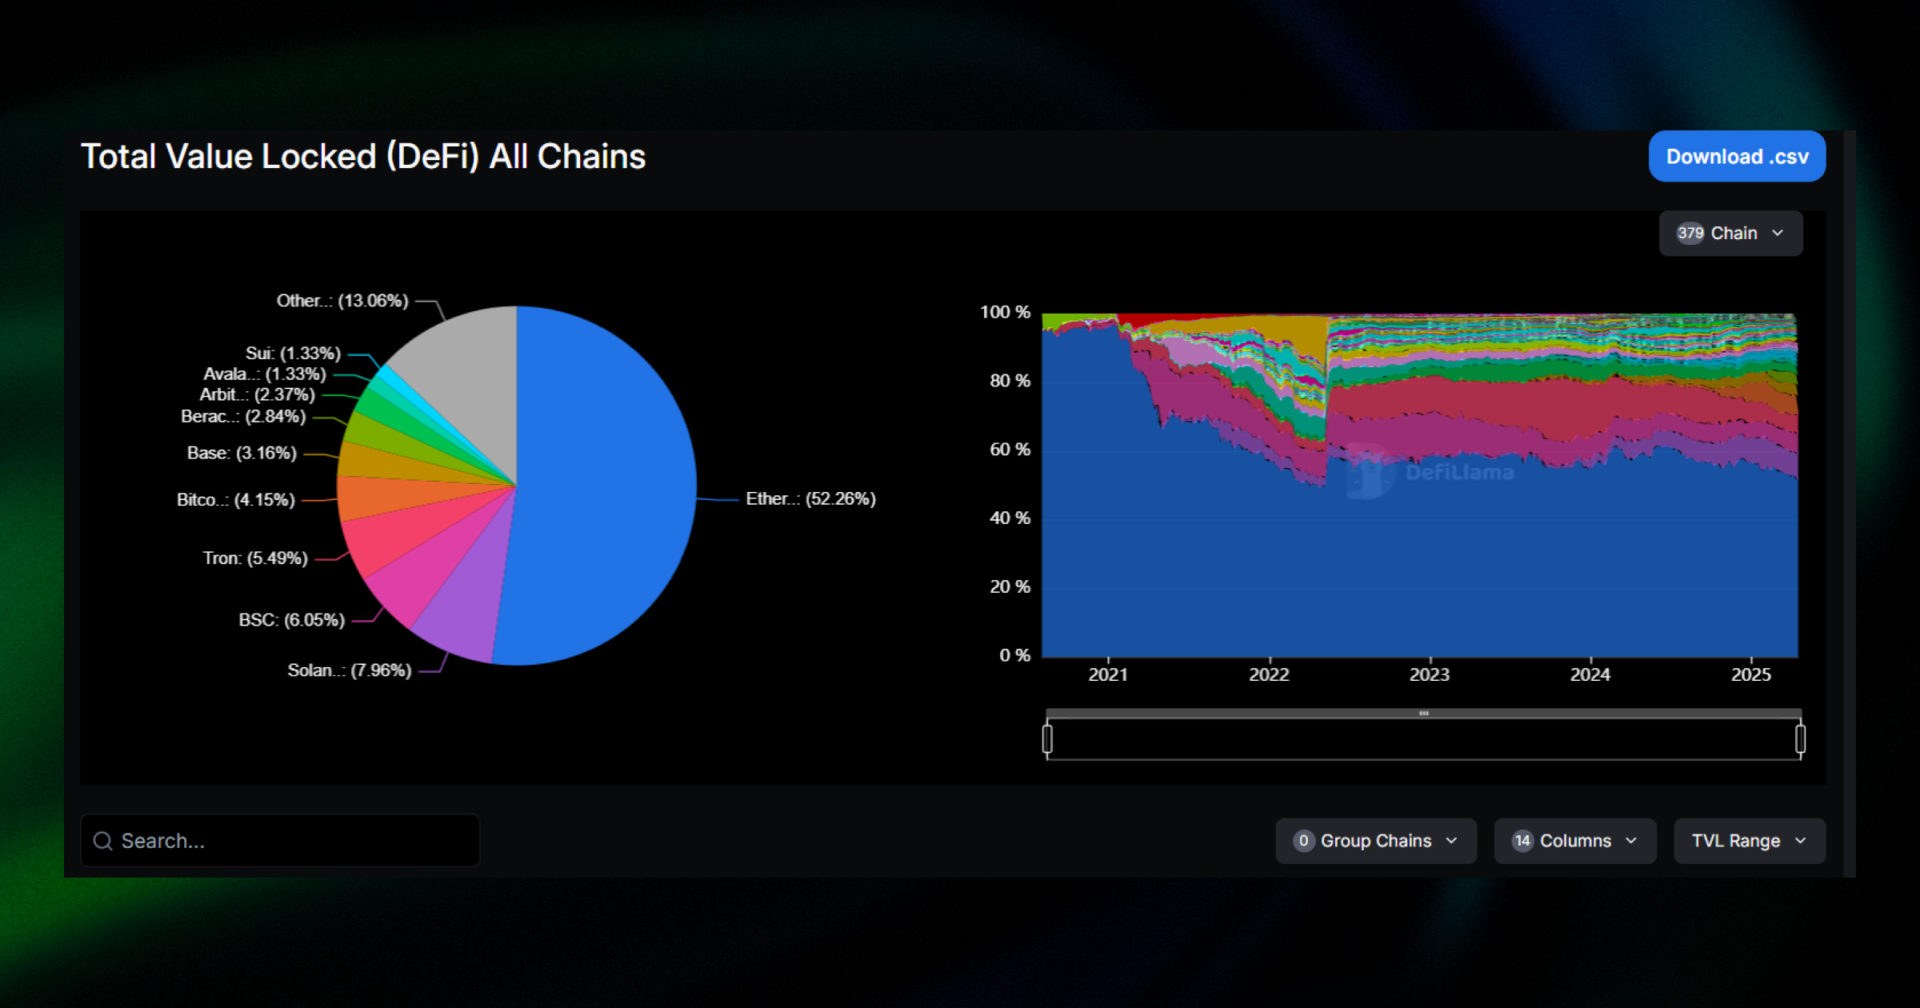Click the center grip of range slider
The image size is (1920, 1008).
pos(1423,714)
